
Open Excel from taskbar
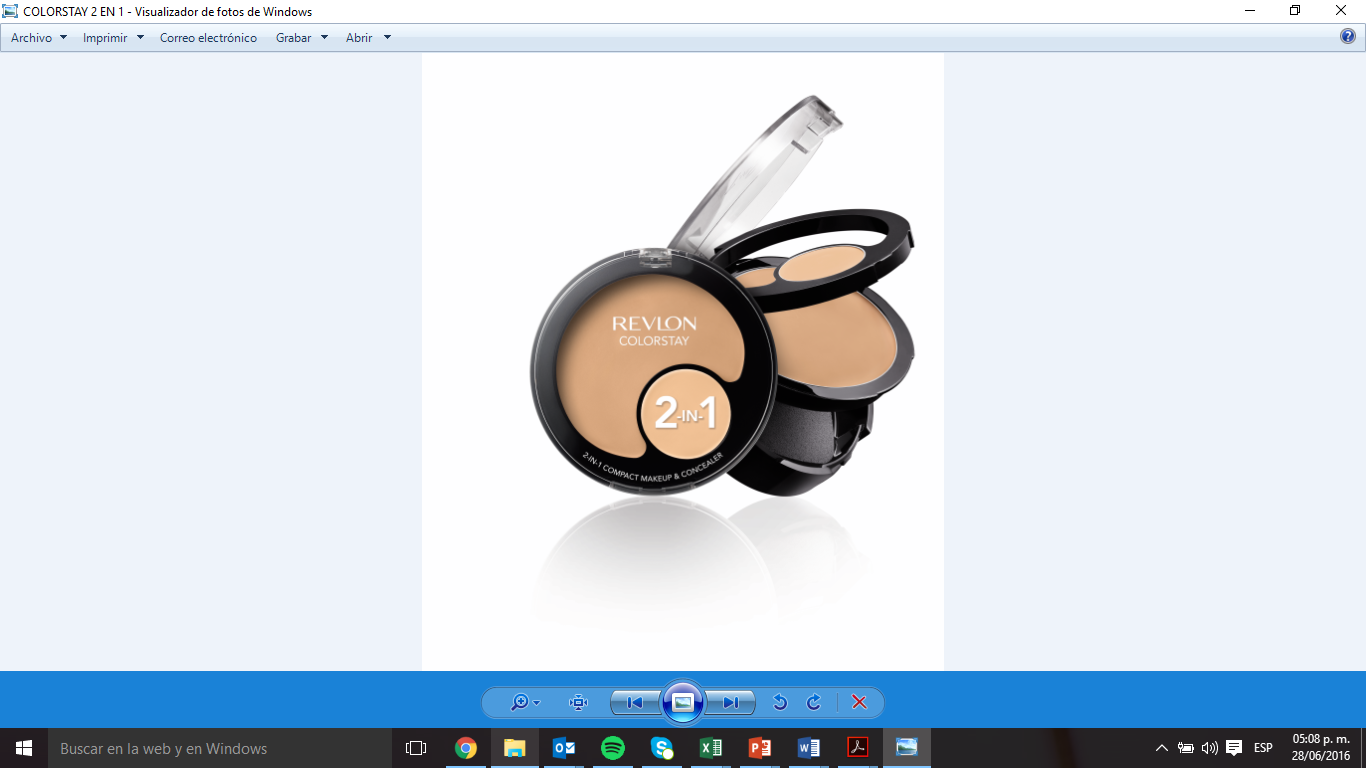(711, 748)
